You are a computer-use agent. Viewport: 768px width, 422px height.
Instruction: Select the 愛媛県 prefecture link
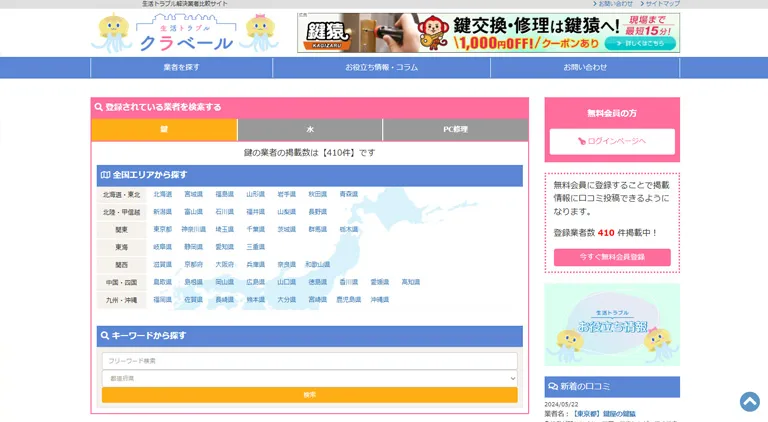click(380, 282)
